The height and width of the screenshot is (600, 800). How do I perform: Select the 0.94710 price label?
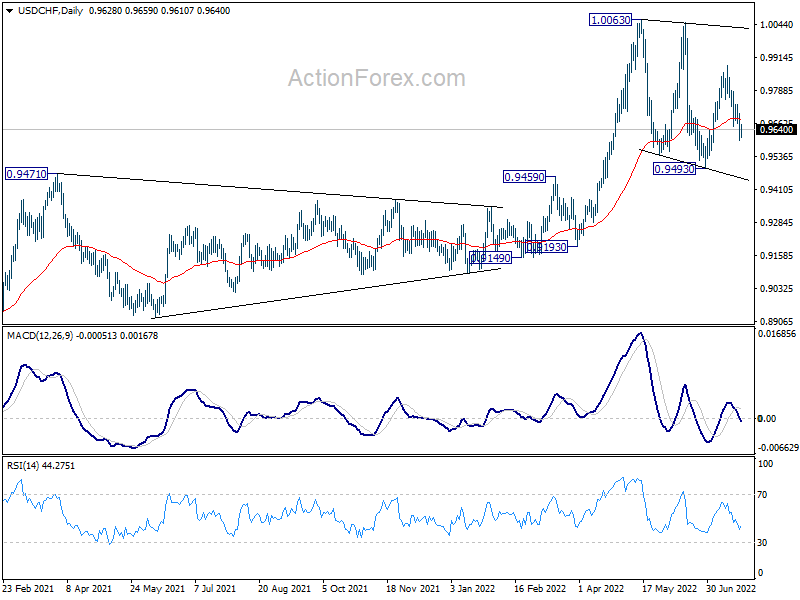(26, 174)
